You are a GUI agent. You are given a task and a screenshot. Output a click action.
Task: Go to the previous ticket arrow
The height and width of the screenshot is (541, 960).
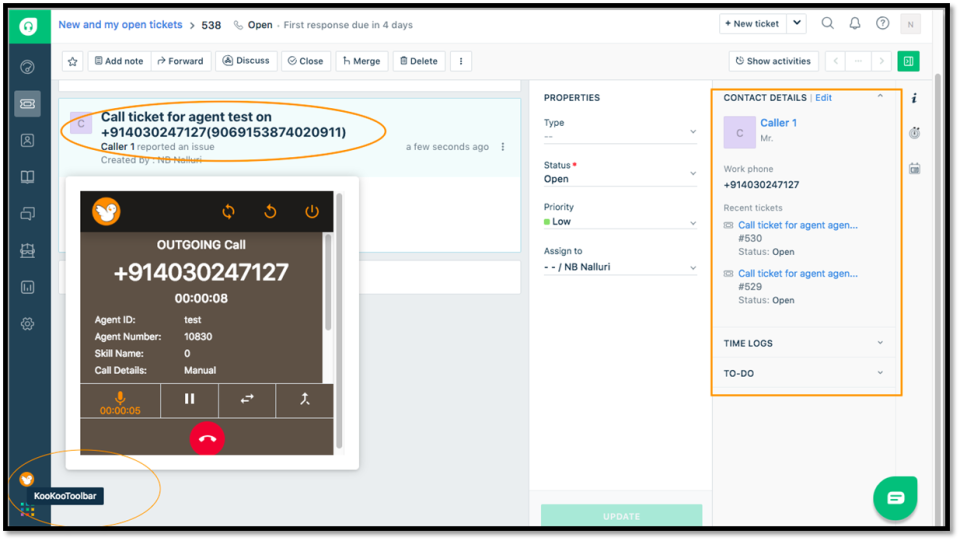836,61
